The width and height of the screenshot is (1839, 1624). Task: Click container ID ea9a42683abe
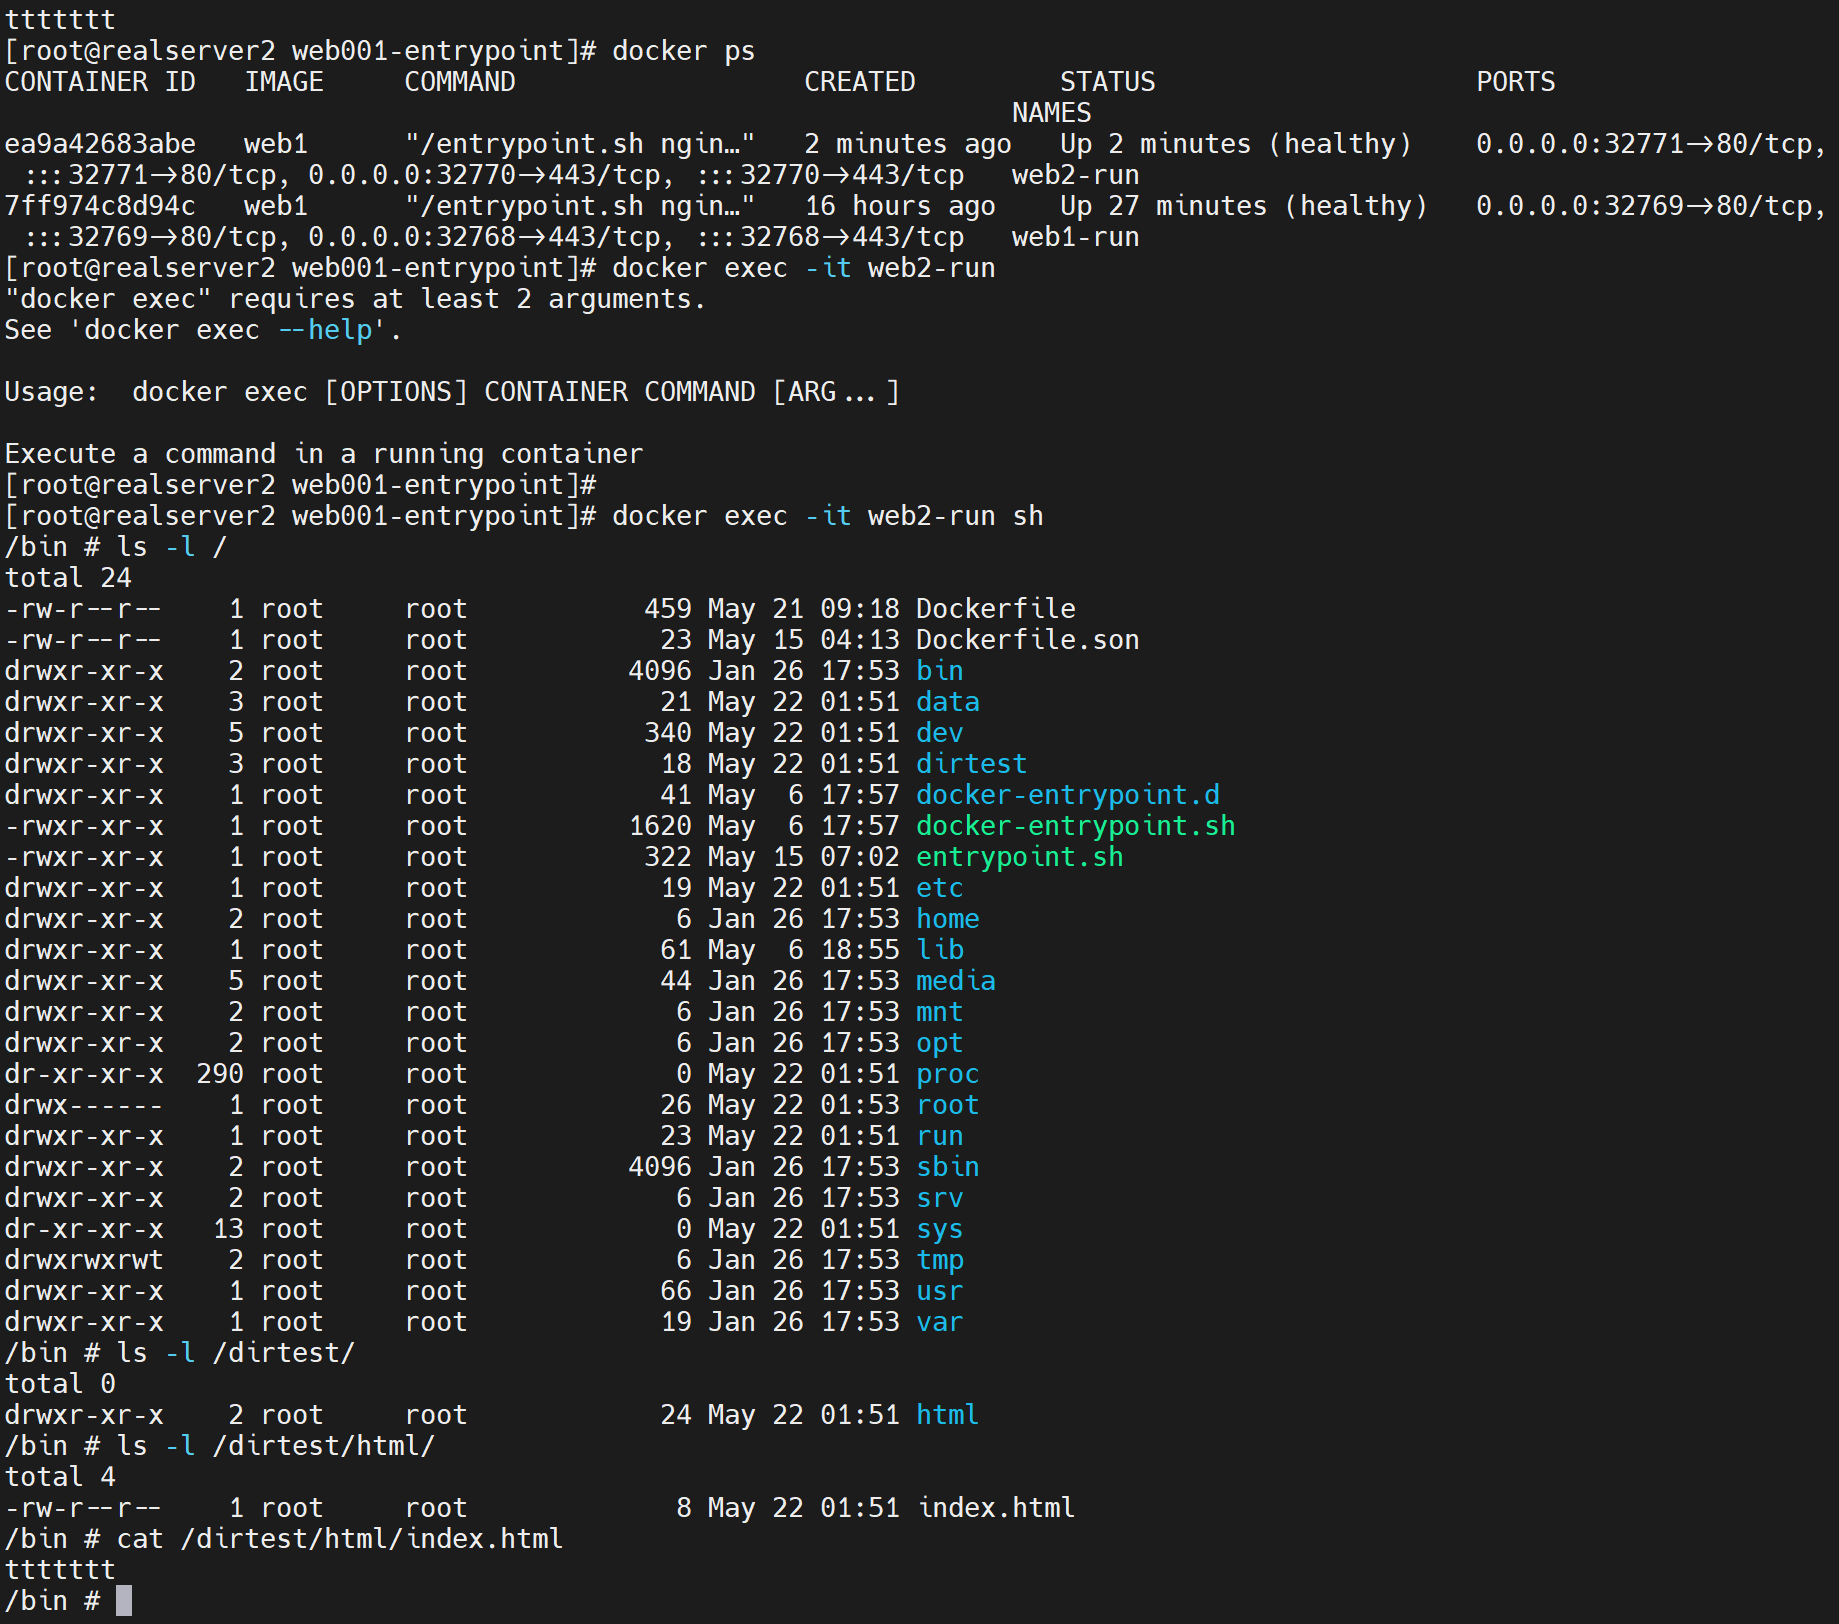click(x=100, y=144)
